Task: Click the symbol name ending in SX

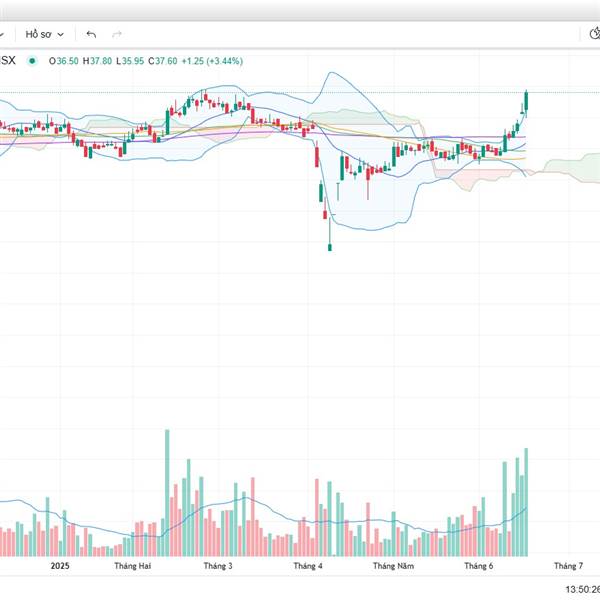Action: tap(7, 60)
